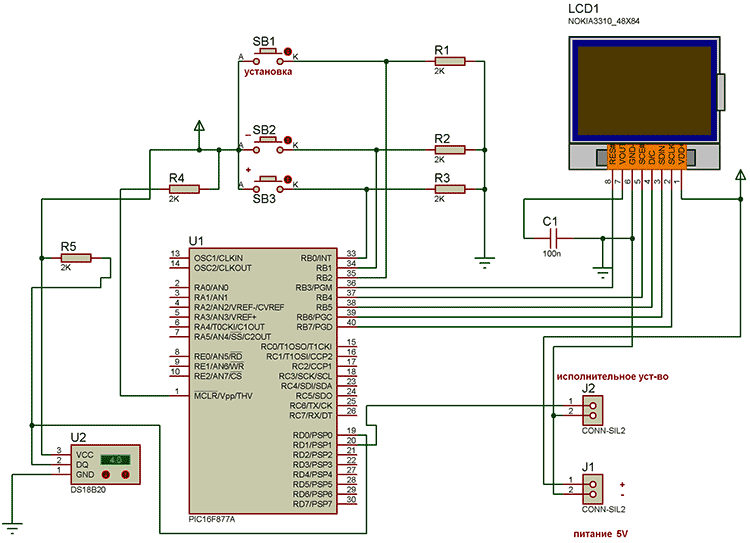
Task: Select the R3 resistor body
Action: pyautogui.click(x=450, y=189)
